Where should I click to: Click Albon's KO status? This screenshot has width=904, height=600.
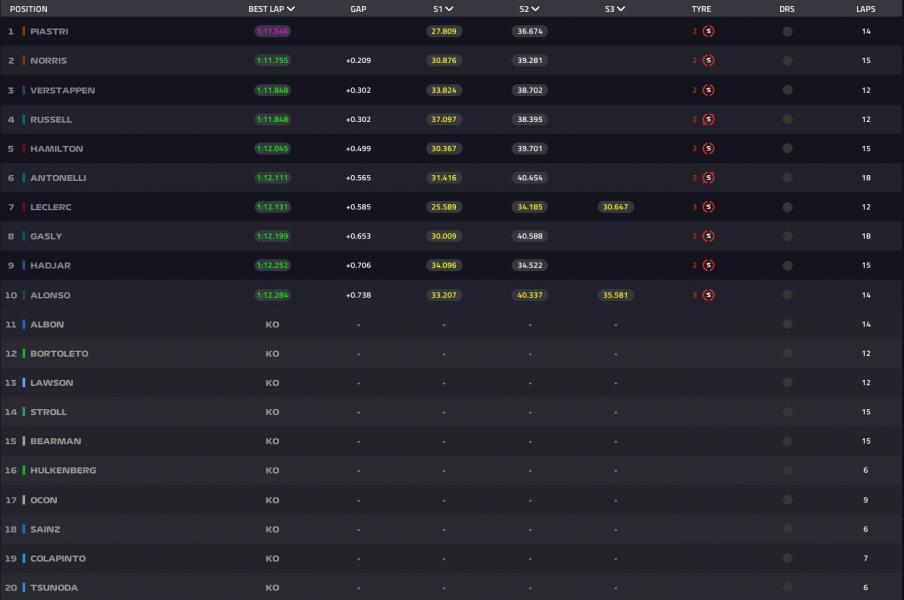[x=272, y=324]
